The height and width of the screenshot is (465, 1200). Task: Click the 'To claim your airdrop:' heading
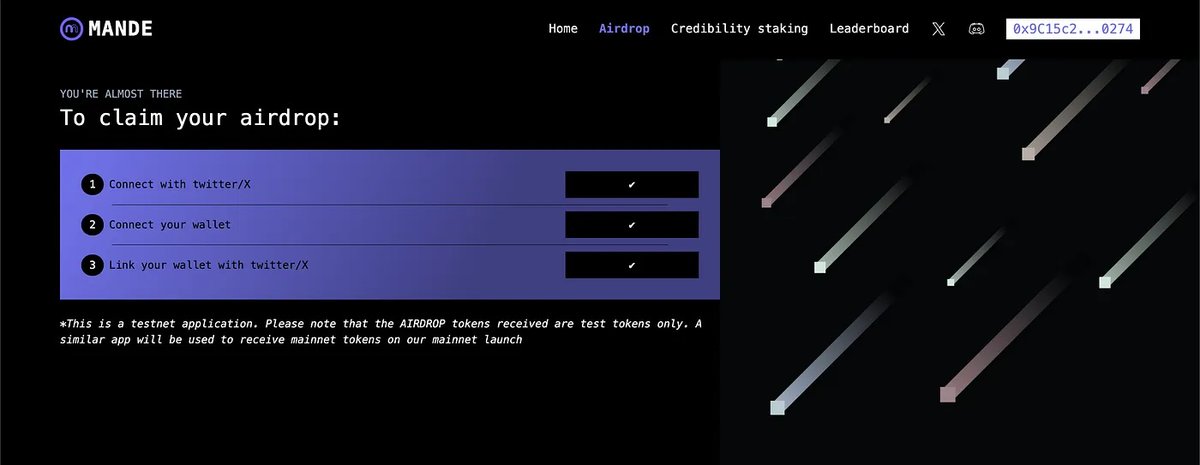pyautogui.click(x=201, y=118)
